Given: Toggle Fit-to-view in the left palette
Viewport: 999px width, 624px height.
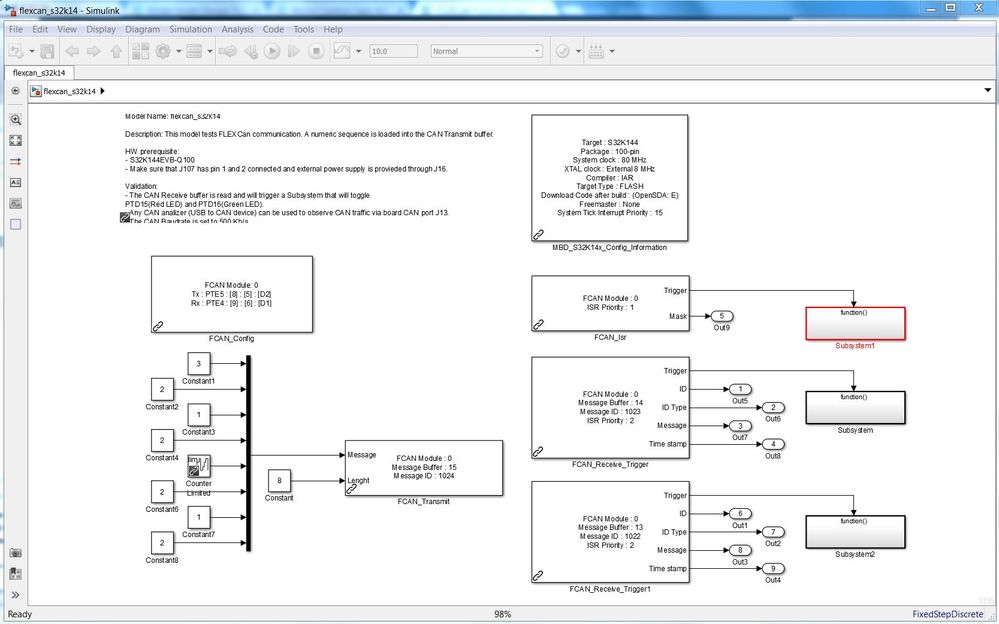Looking at the screenshot, I should (x=15, y=140).
